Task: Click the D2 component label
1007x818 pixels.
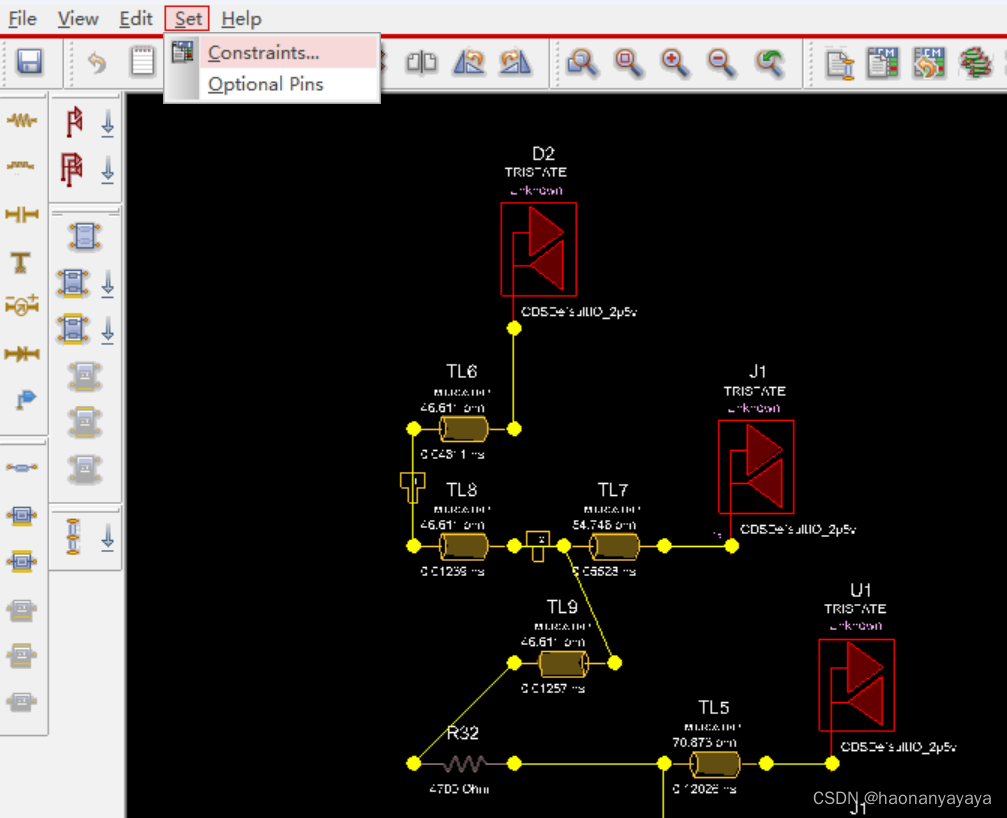Action: 543,153
